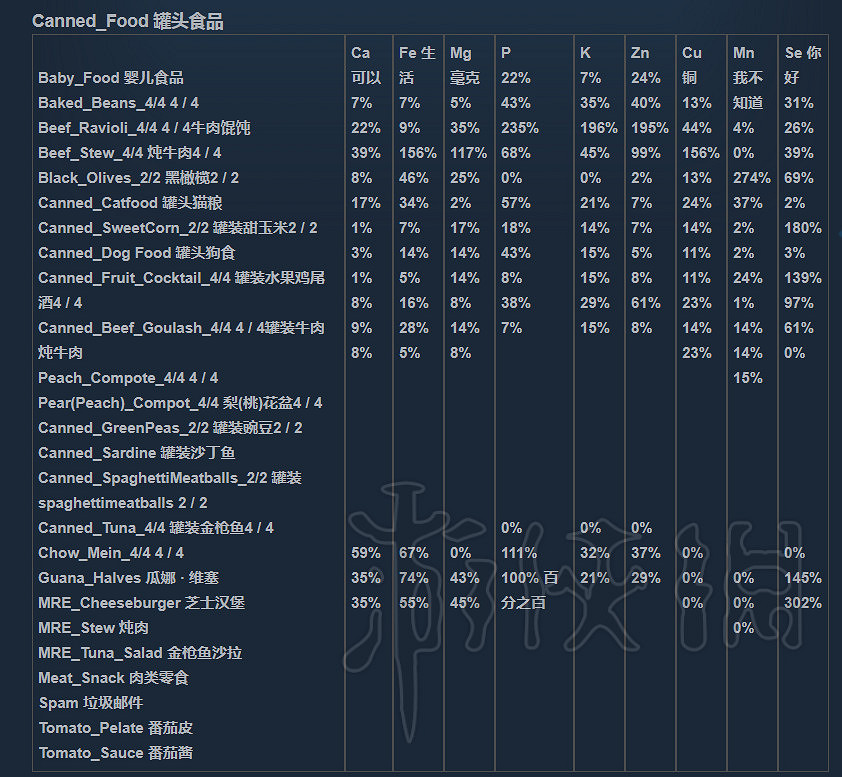Click the Black_Olives row label
Image resolution: width=842 pixels, height=777 pixels.
138,178
